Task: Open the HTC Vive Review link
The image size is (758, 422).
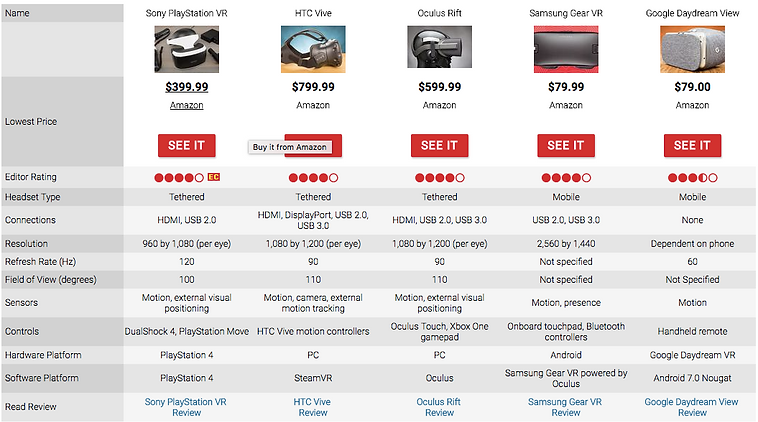Action: tap(313, 407)
